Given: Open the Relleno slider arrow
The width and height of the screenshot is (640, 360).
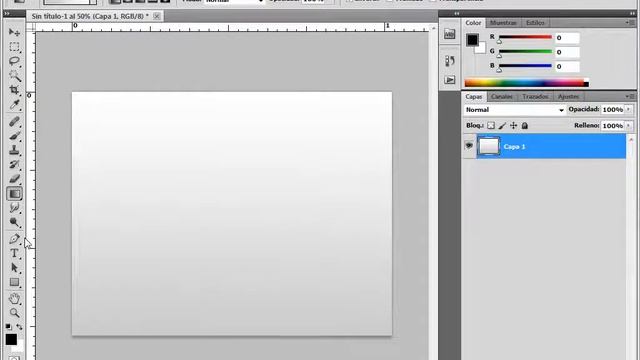Looking at the screenshot, I should click(x=629, y=126).
